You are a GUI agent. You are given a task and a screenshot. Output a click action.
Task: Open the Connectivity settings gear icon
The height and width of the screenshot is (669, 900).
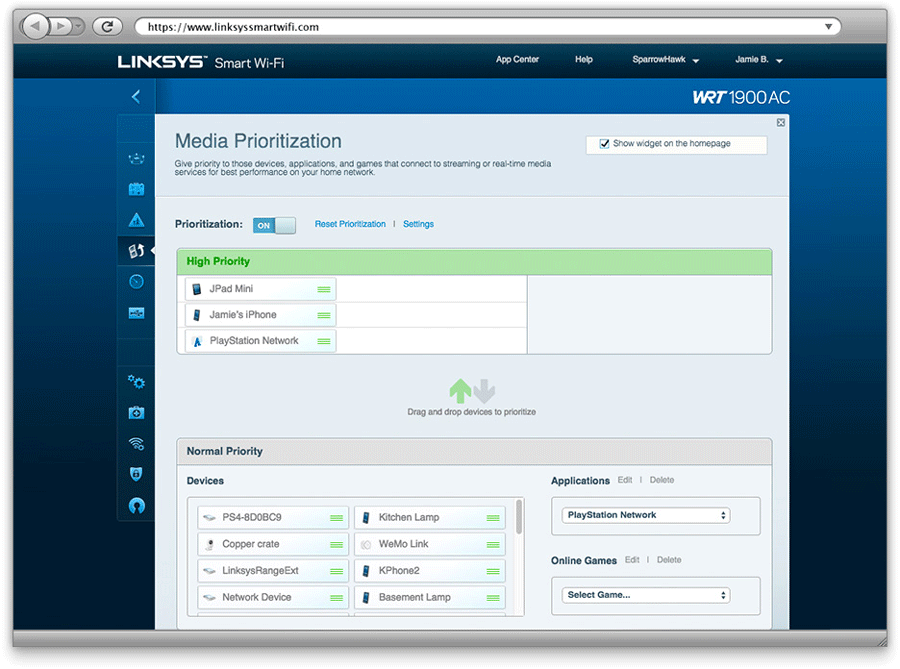click(x=136, y=381)
